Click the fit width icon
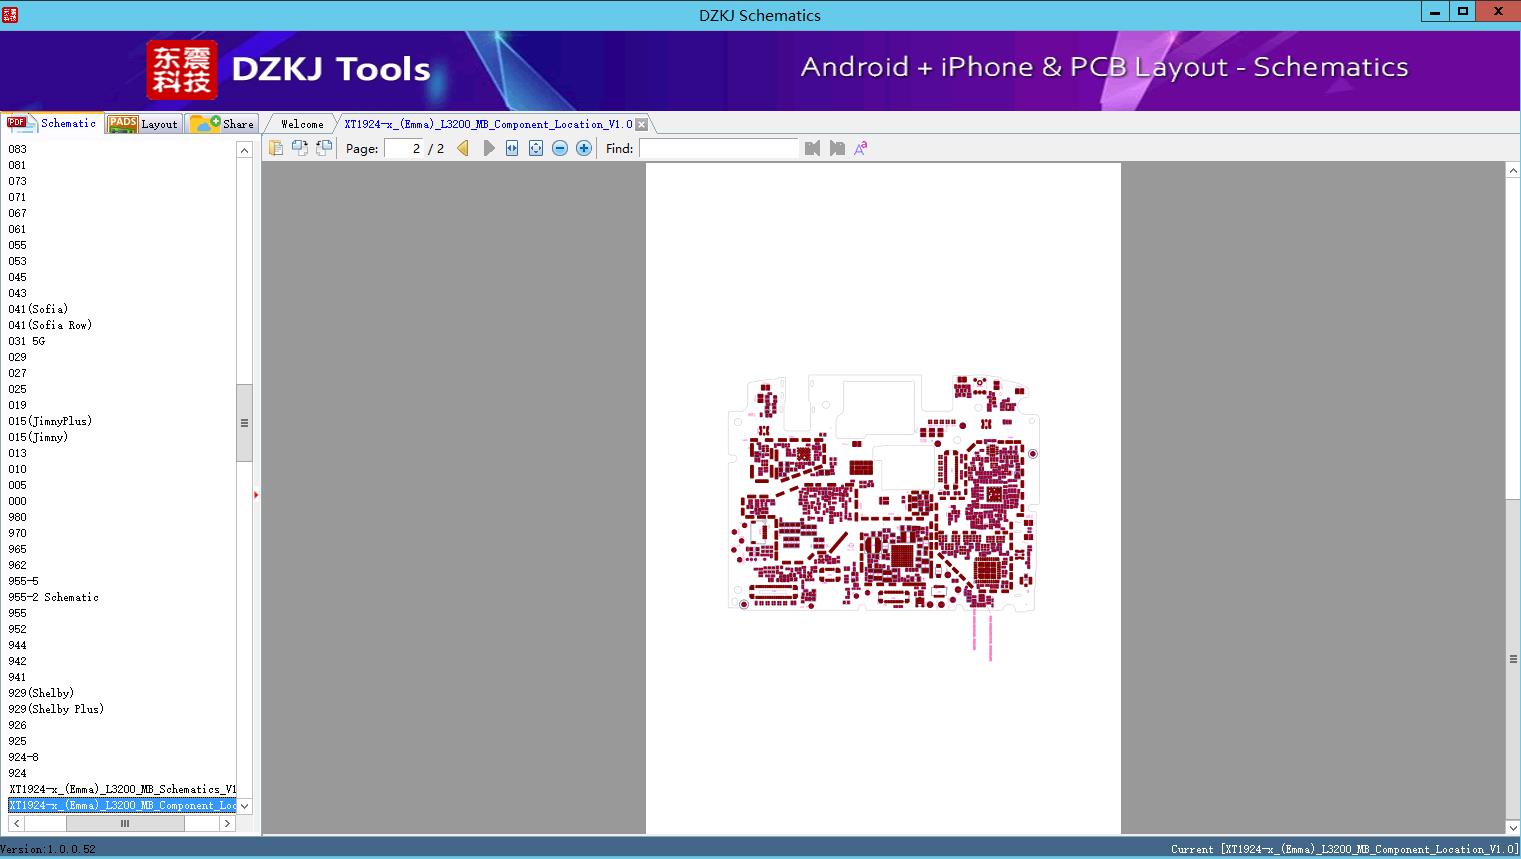The image size is (1521, 859). 512,148
